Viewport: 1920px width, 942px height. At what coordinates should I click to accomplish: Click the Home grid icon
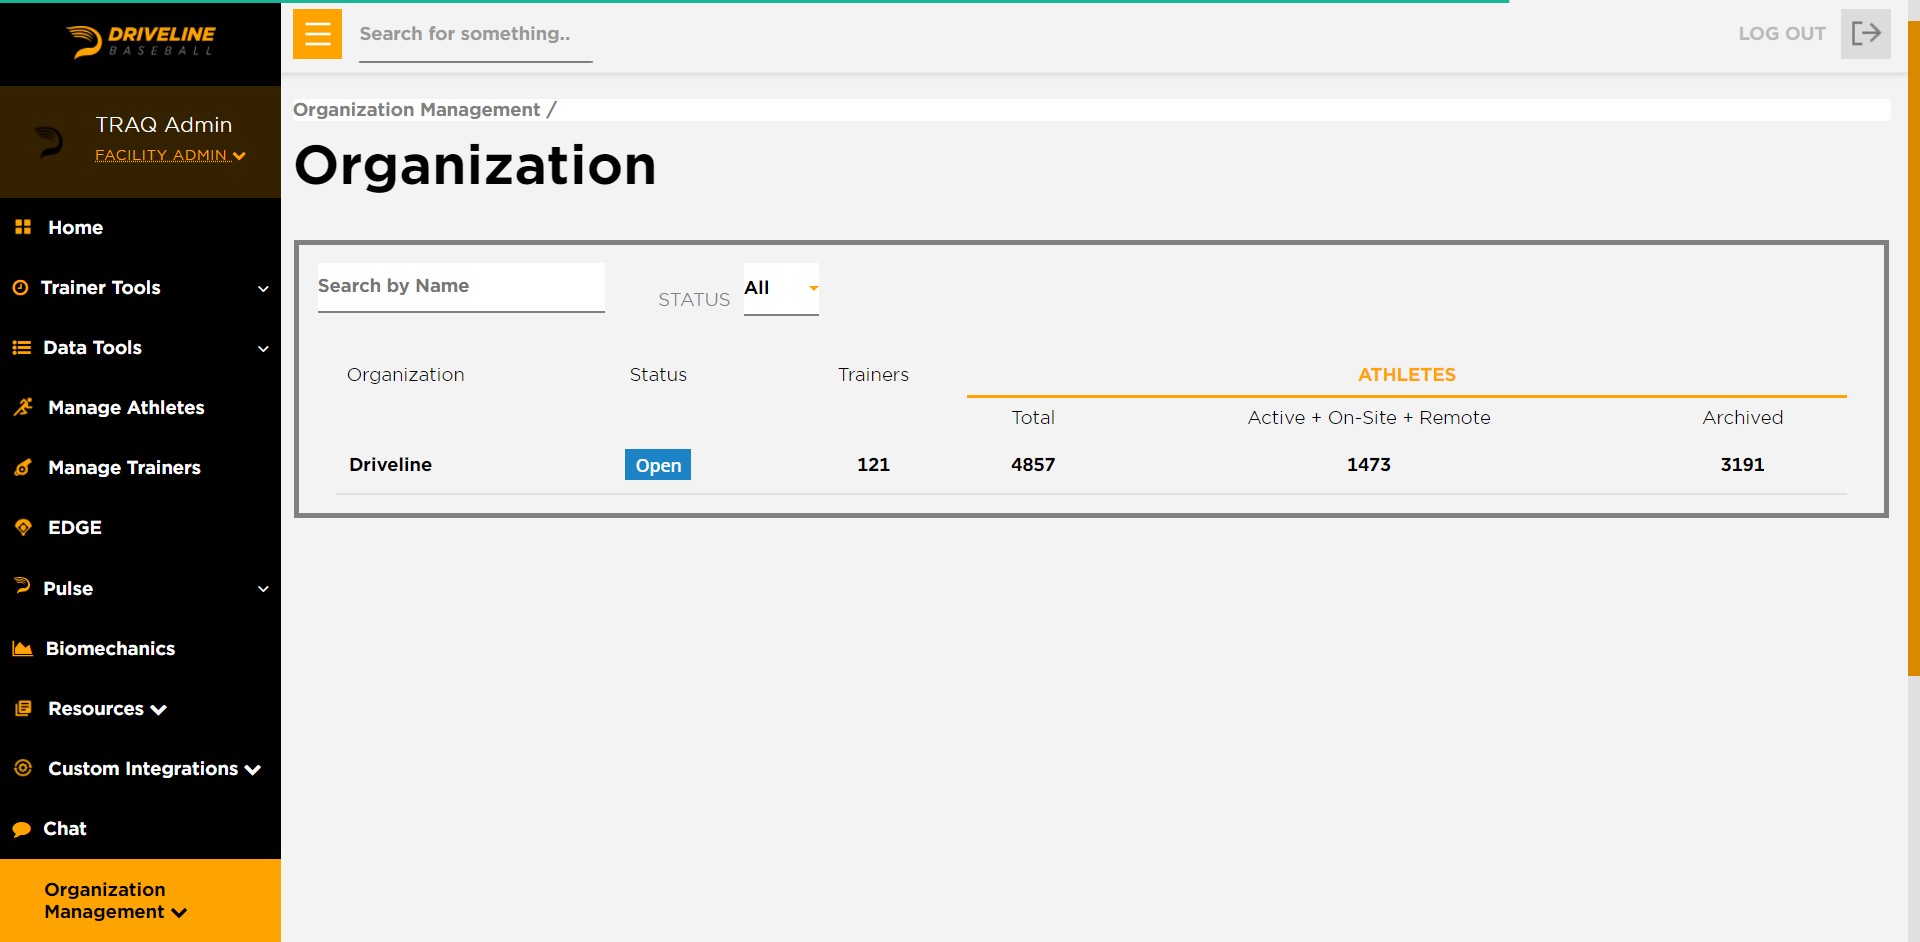[23, 227]
